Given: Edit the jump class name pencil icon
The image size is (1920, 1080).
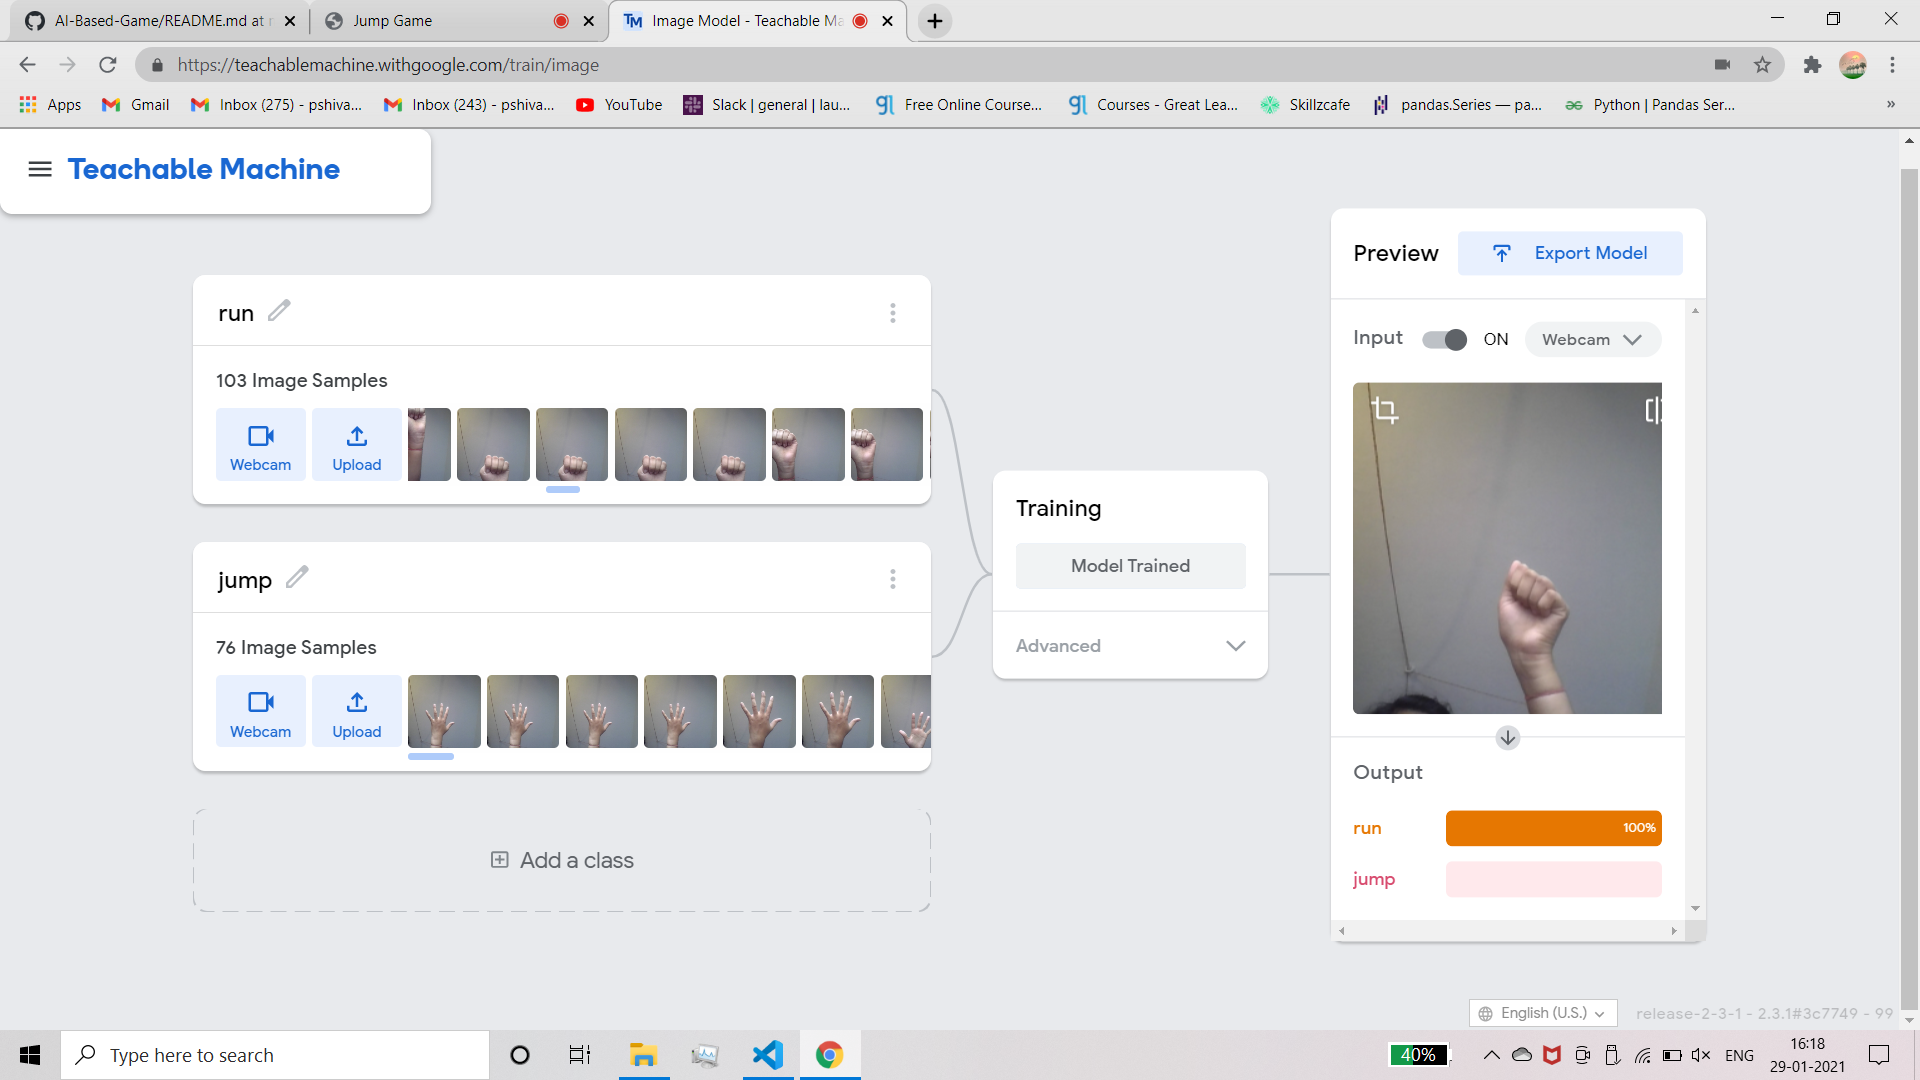Looking at the screenshot, I should [x=297, y=578].
